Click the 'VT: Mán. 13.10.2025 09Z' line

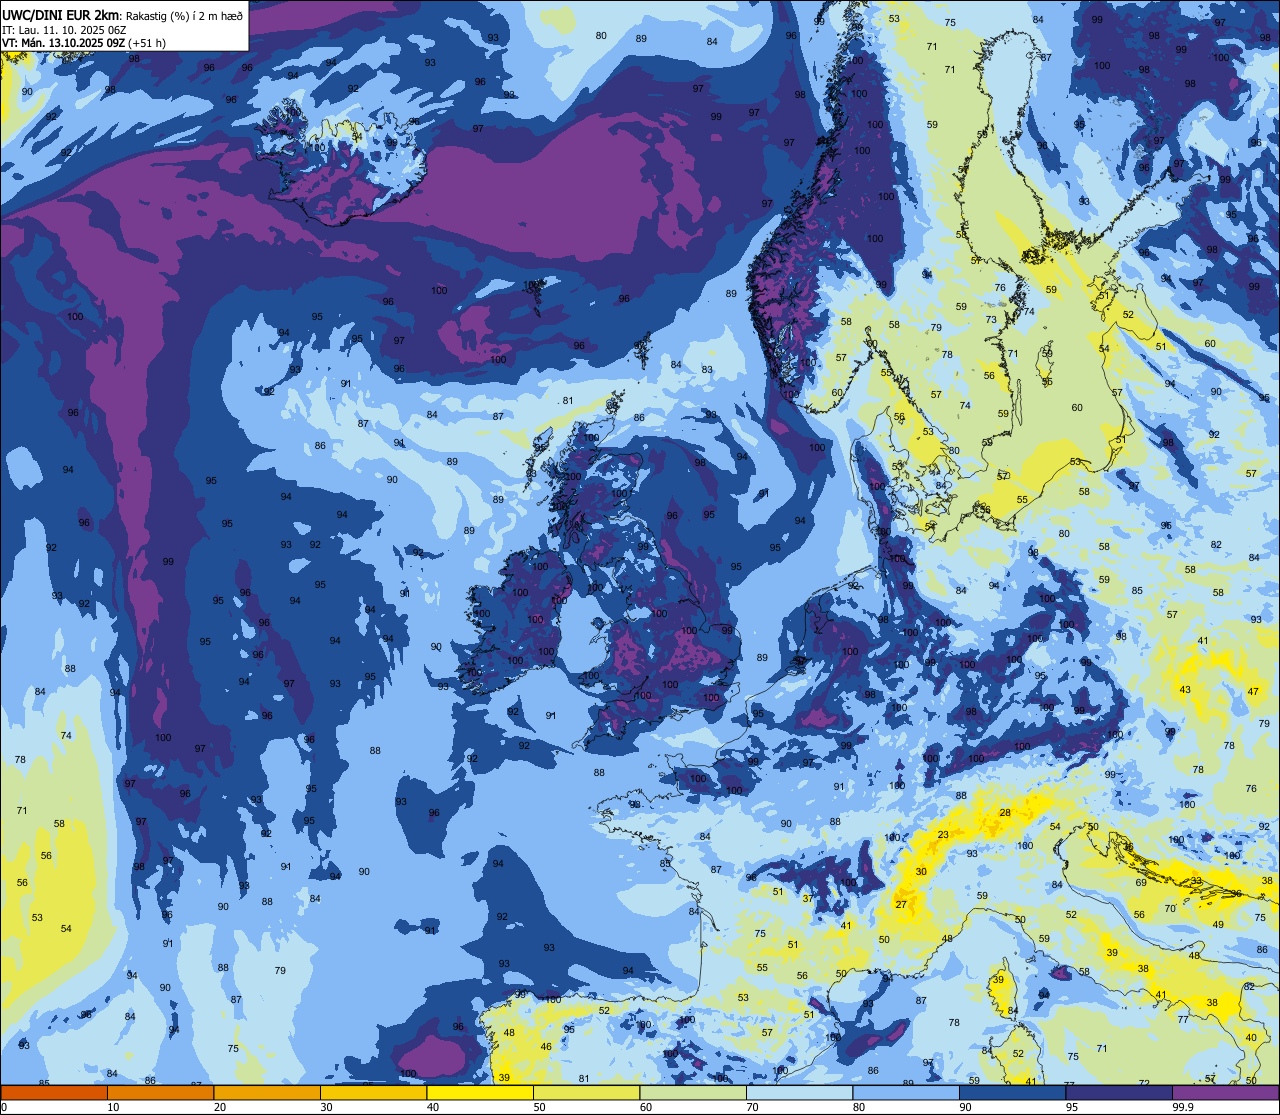point(62,43)
